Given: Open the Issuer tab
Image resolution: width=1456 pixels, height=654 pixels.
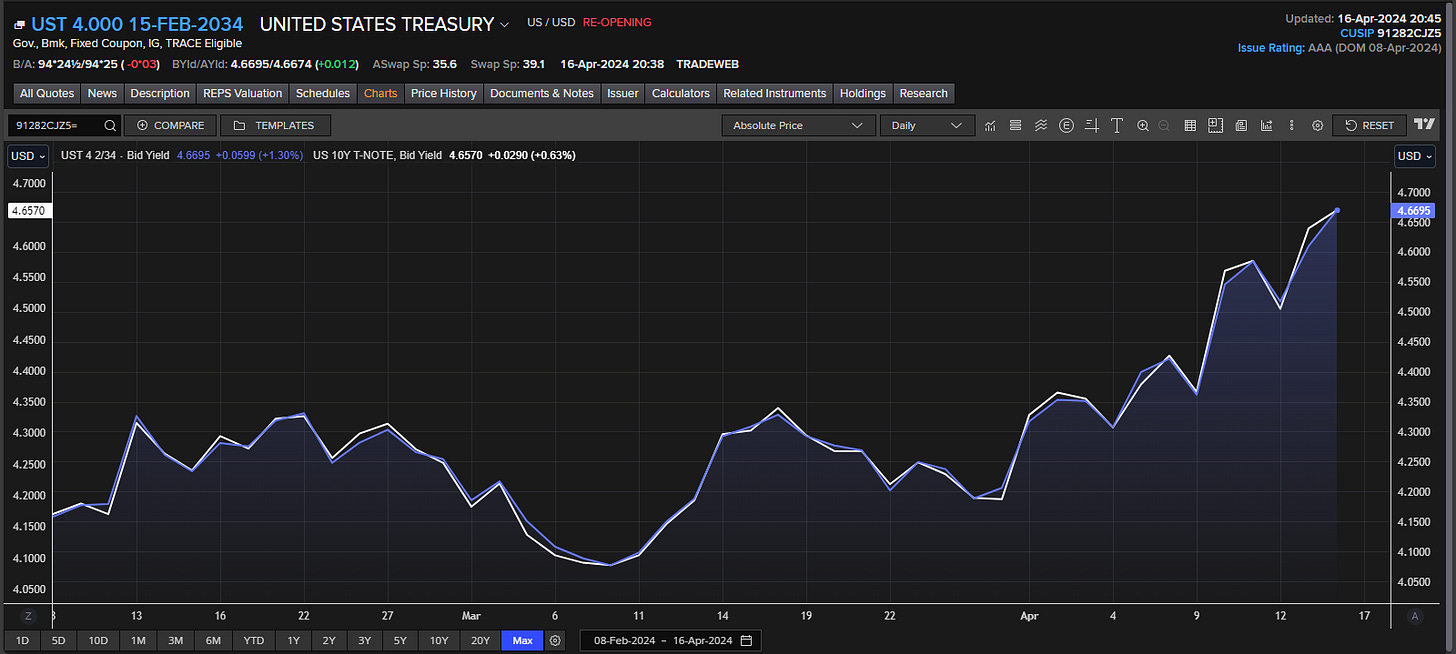Looking at the screenshot, I should [622, 93].
